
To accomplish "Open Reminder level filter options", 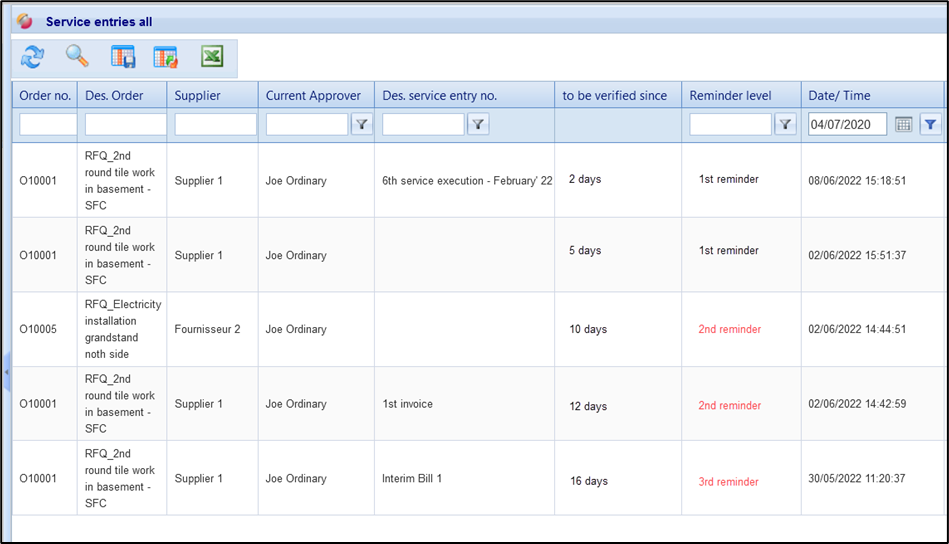I will (786, 124).
